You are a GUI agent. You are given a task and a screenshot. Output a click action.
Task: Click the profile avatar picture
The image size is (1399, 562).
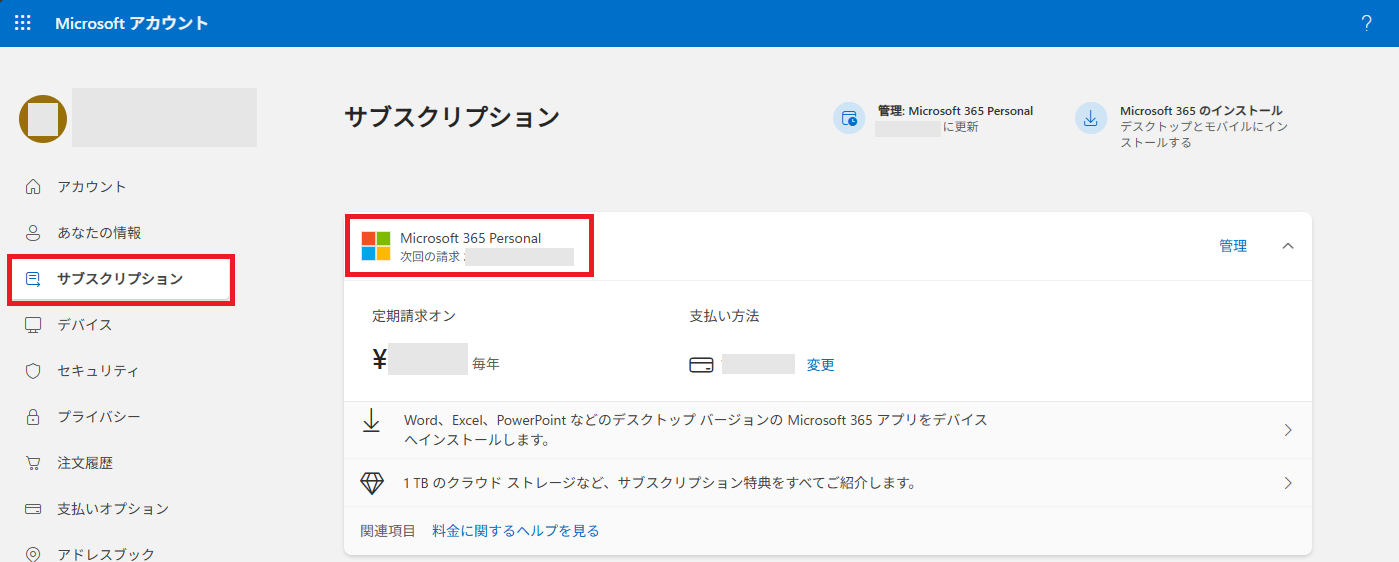tap(43, 119)
